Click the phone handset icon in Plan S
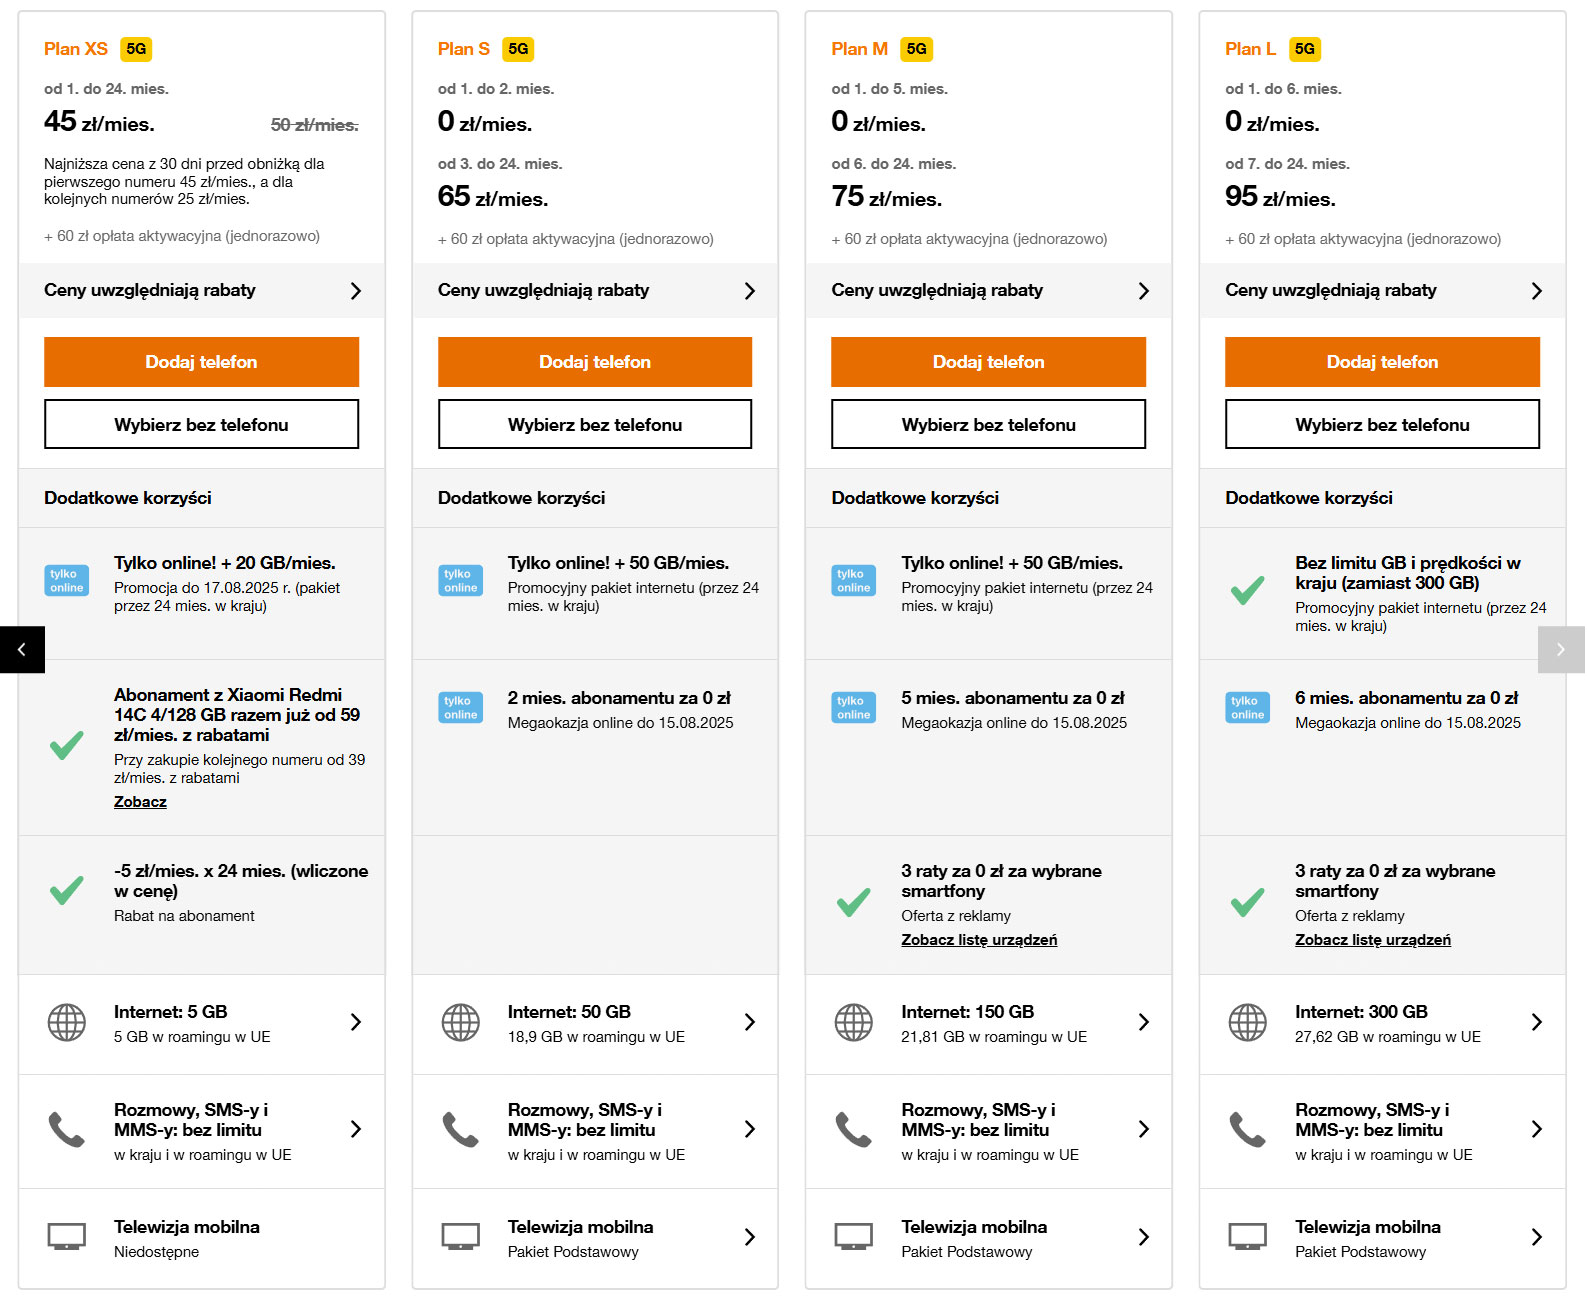 point(460,1129)
